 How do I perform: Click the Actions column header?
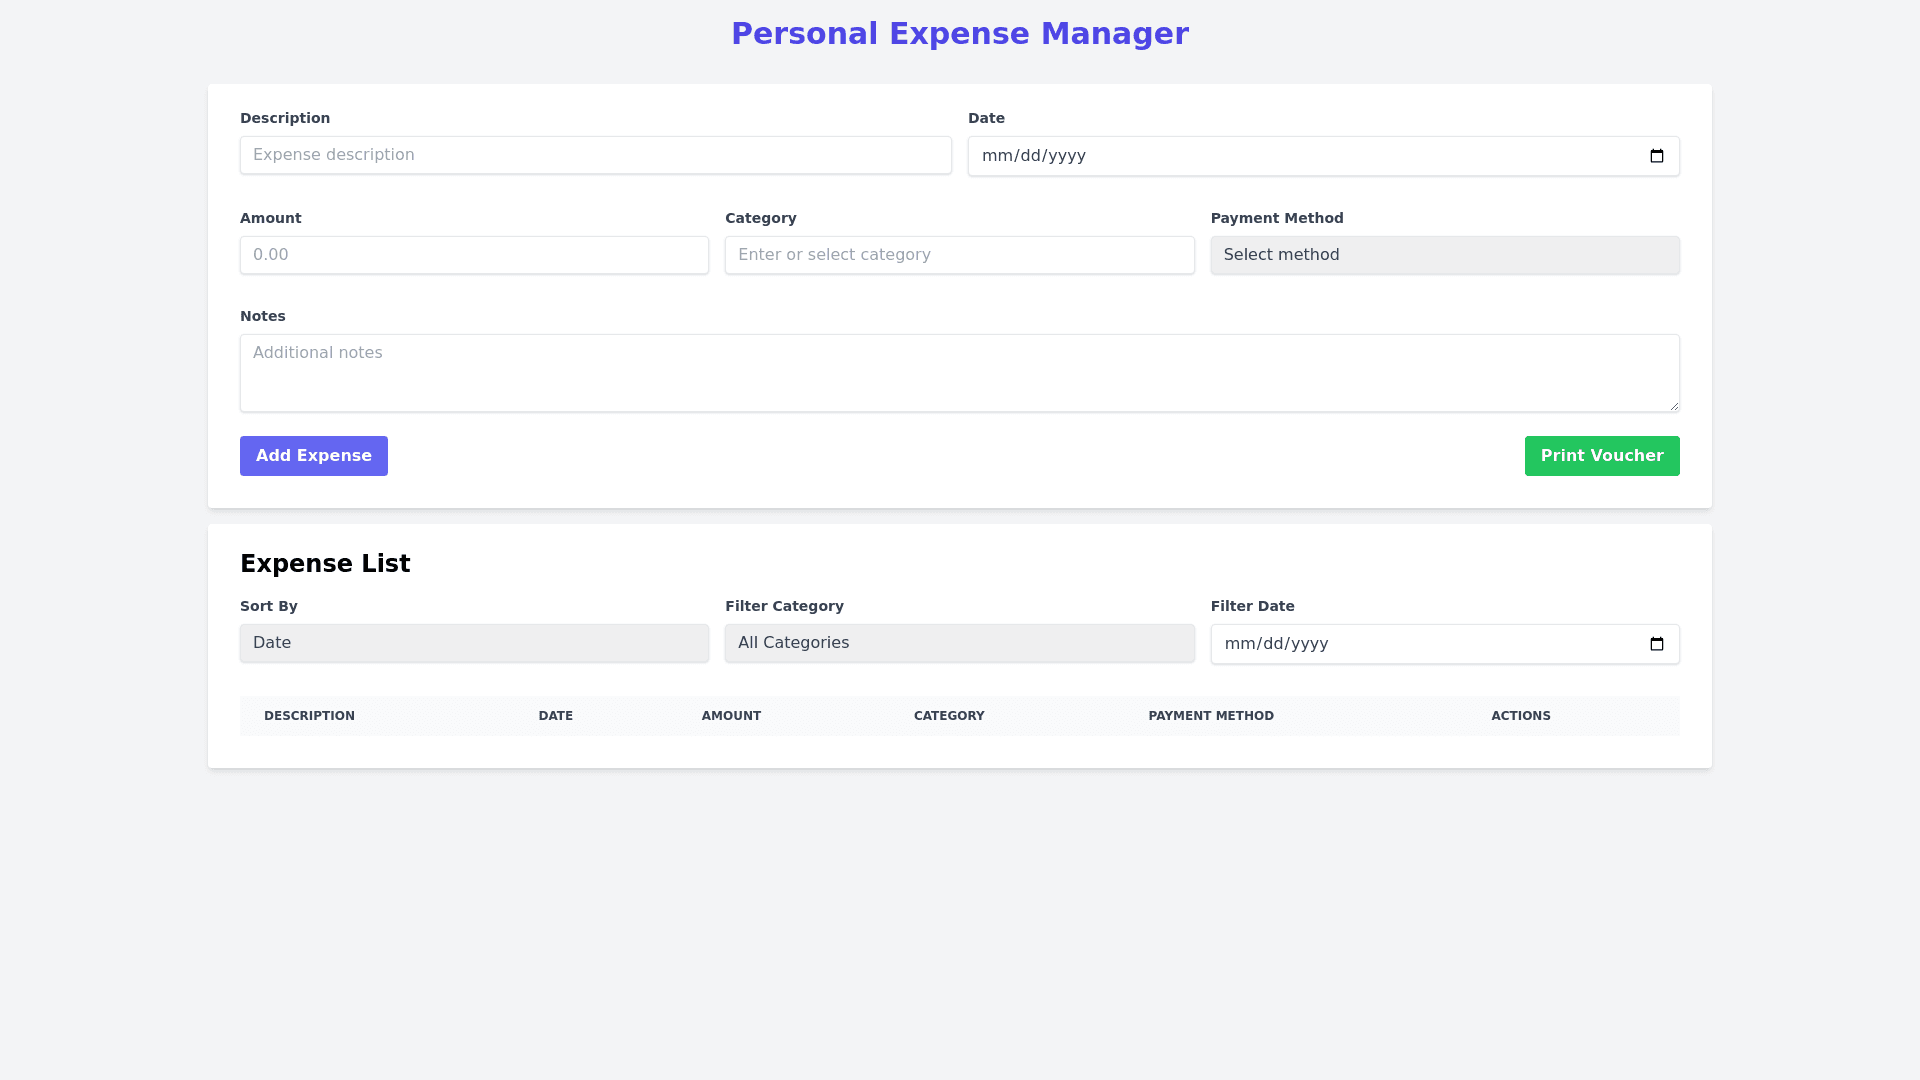tap(1520, 716)
